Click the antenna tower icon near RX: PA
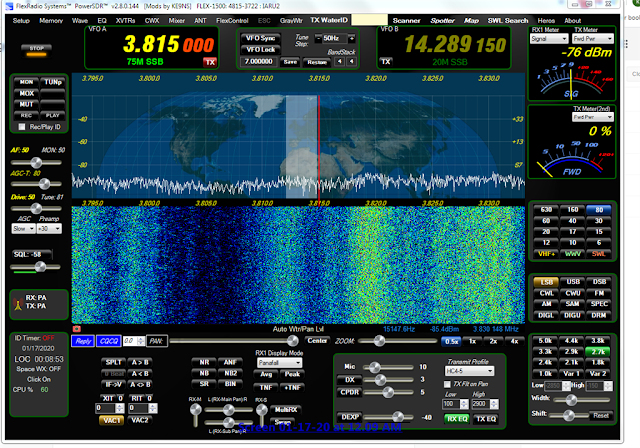The height and width of the screenshot is (448, 640). (x=18, y=304)
